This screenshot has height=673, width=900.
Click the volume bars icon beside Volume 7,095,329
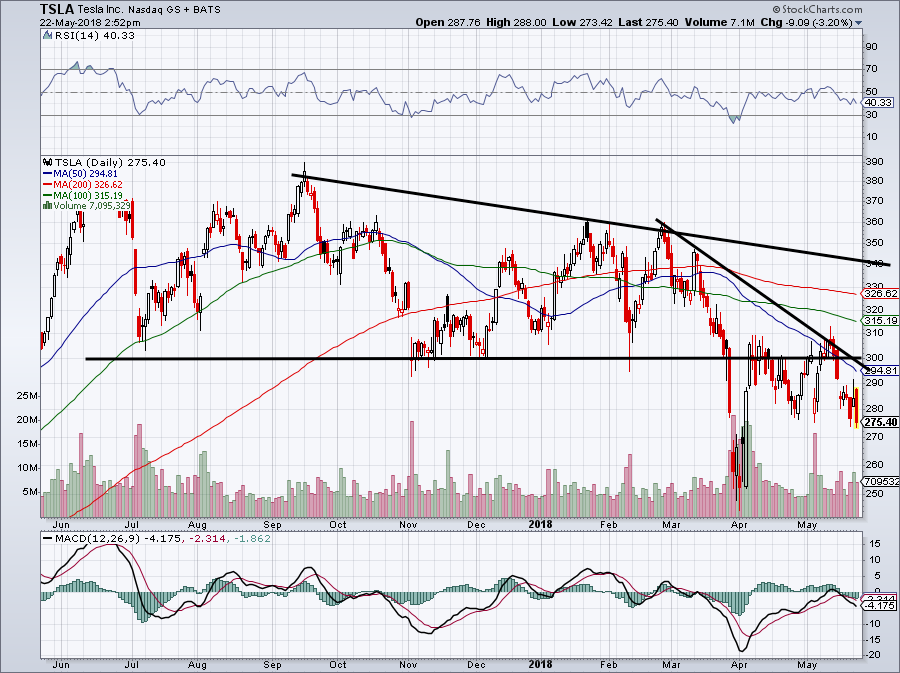pos(48,205)
